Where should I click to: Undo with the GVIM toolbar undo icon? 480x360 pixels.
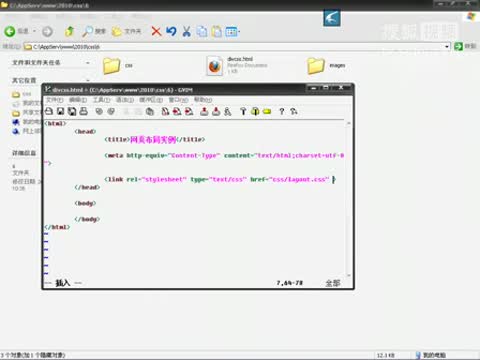pos(99,111)
